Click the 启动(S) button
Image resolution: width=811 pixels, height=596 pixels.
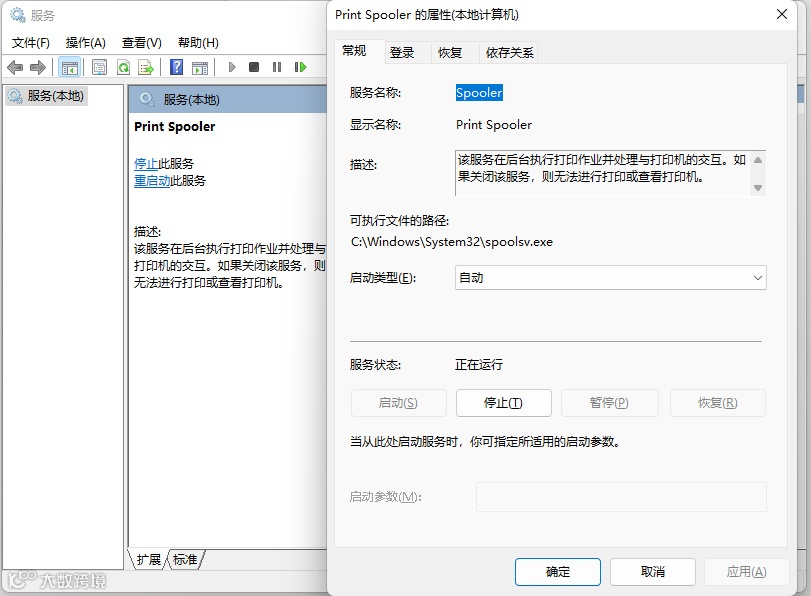coord(398,403)
